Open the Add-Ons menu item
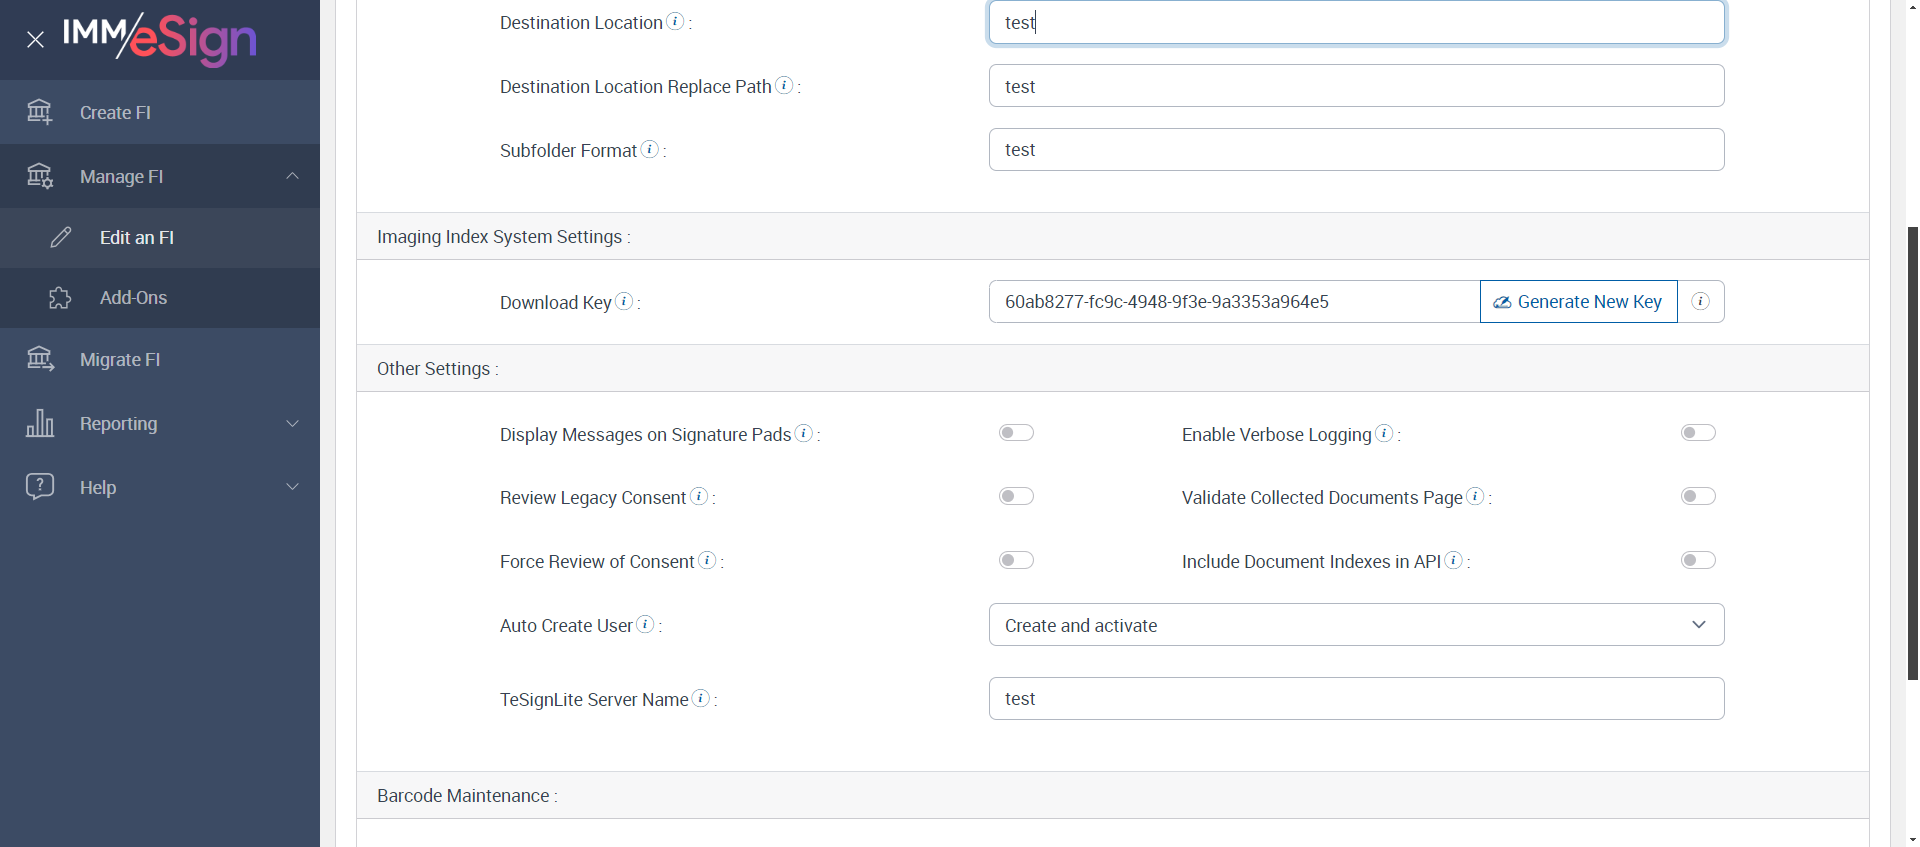 [133, 298]
